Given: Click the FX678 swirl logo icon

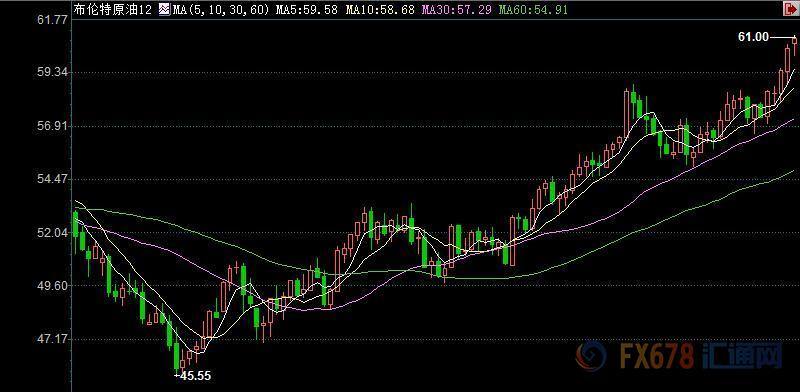Looking at the screenshot, I should point(590,355).
